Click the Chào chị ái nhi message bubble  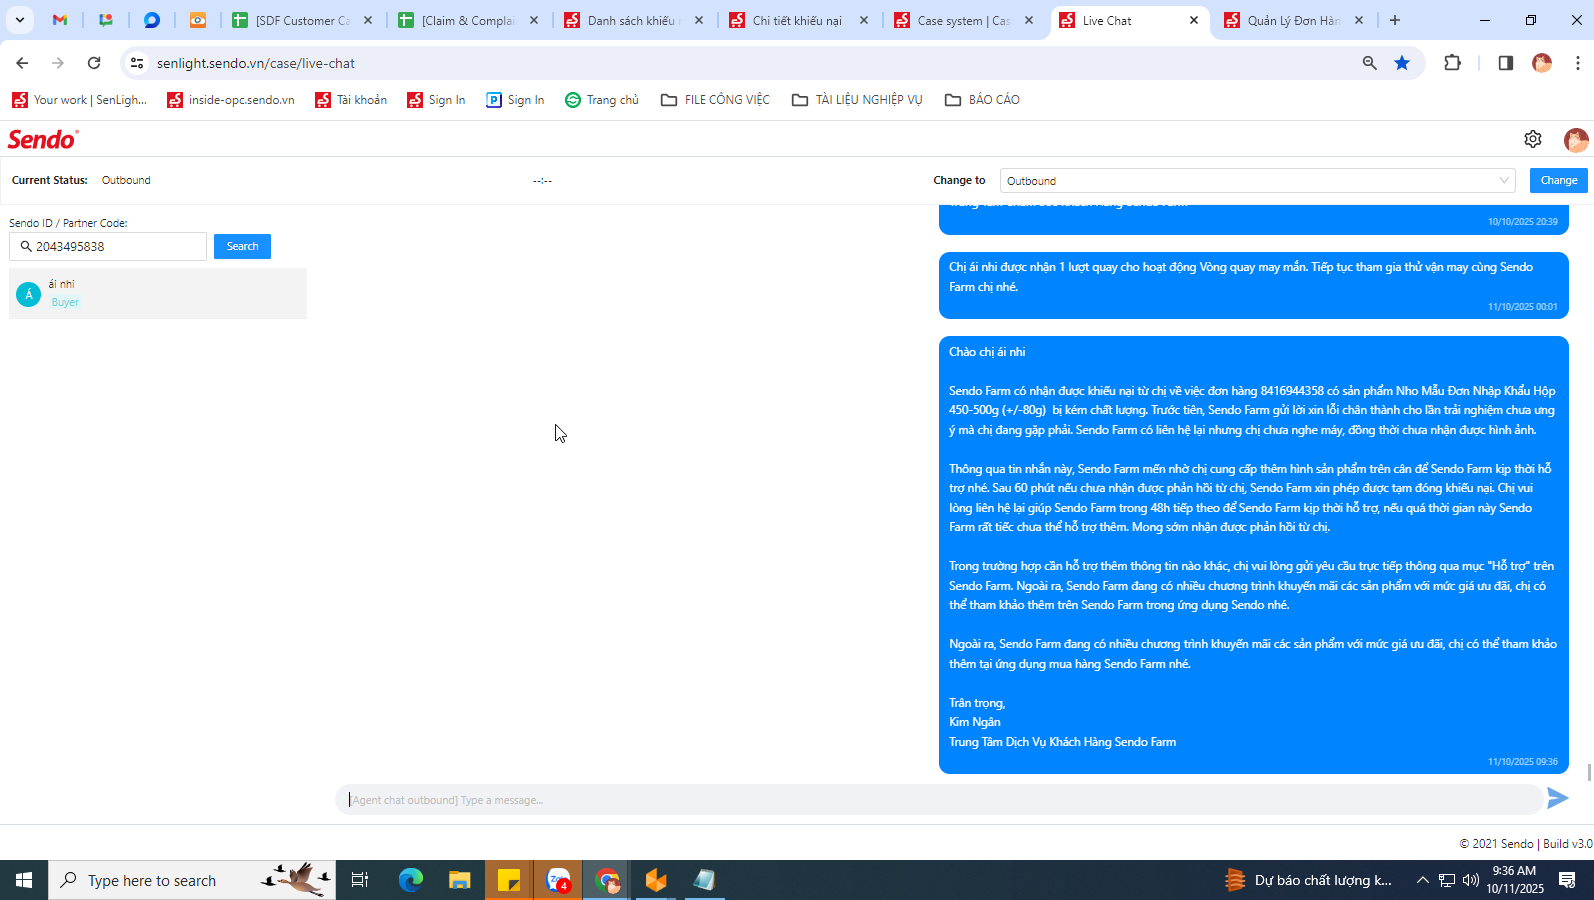pyautogui.click(x=1254, y=555)
